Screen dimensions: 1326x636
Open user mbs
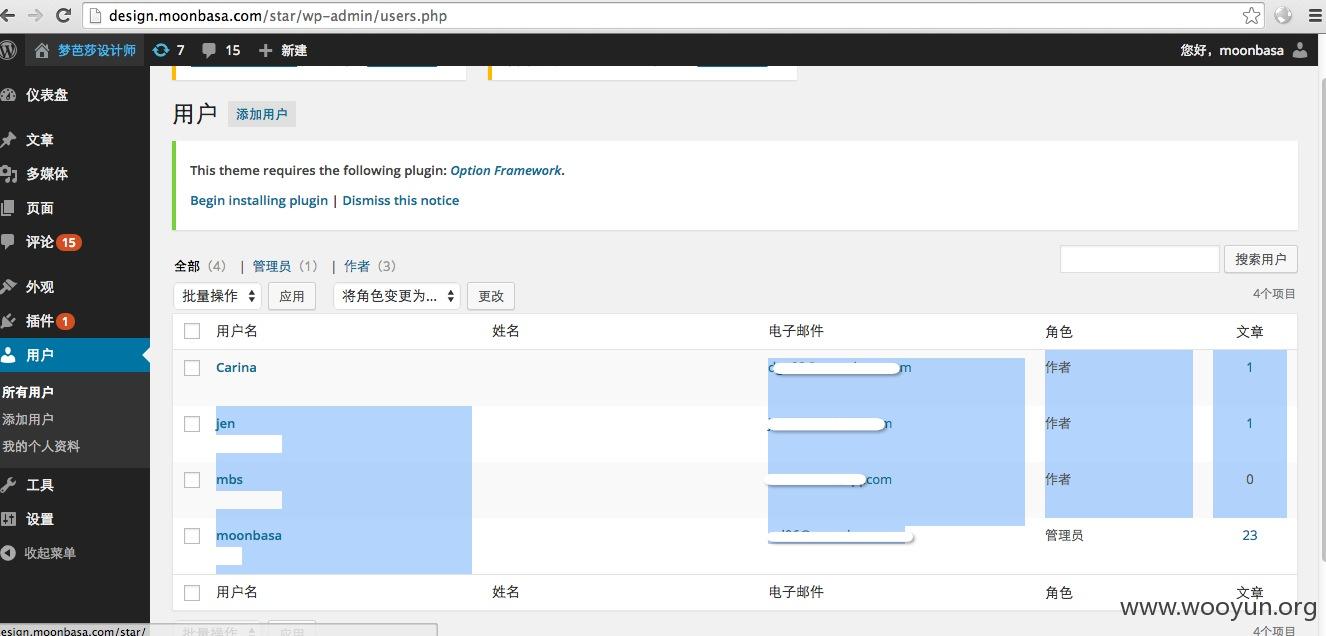[229, 479]
